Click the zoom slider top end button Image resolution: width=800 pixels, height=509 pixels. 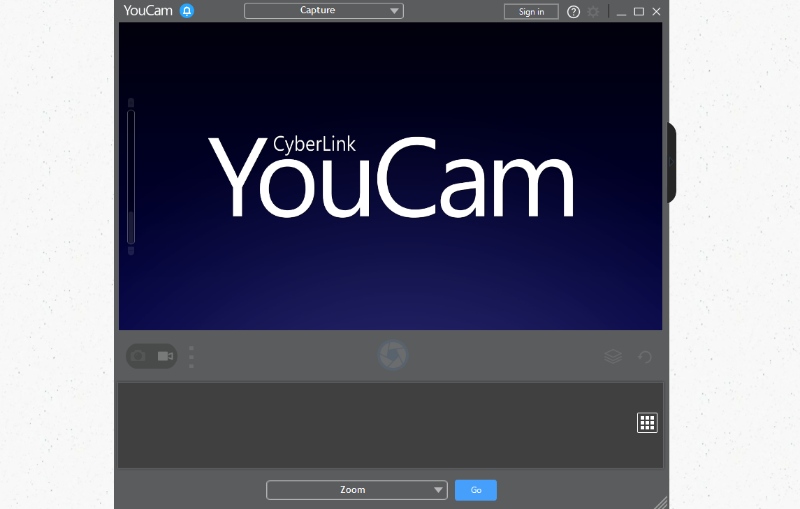[x=131, y=103]
